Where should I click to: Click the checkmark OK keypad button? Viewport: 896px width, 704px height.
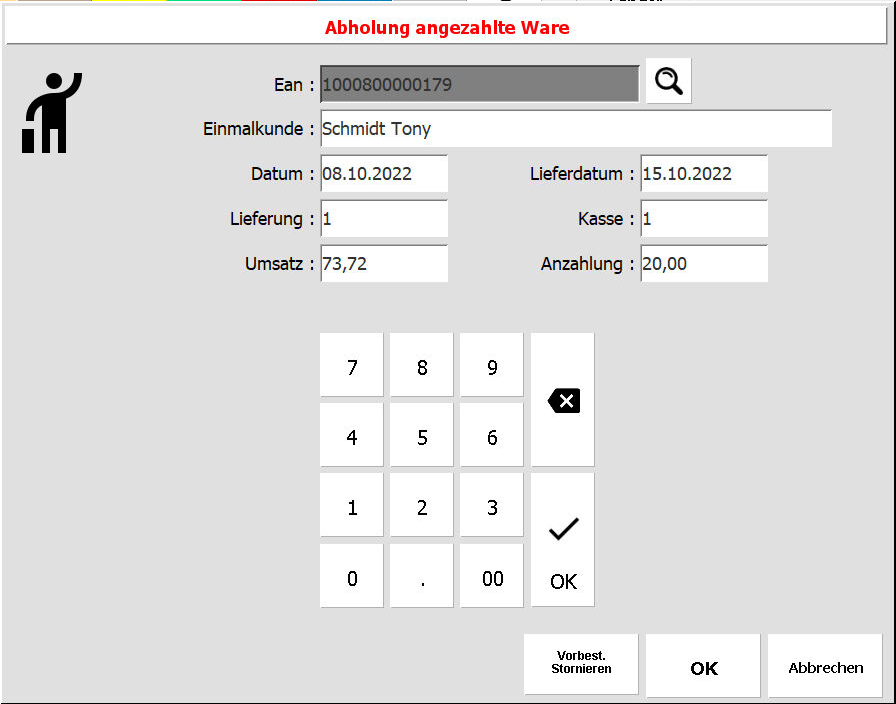[x=563, y=540]
